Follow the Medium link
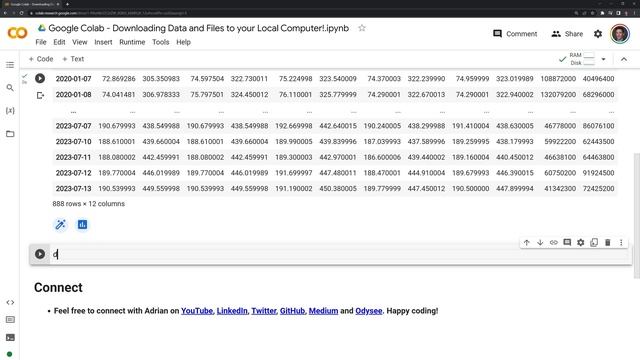The image size is (640, 360). tap(323, 311)
